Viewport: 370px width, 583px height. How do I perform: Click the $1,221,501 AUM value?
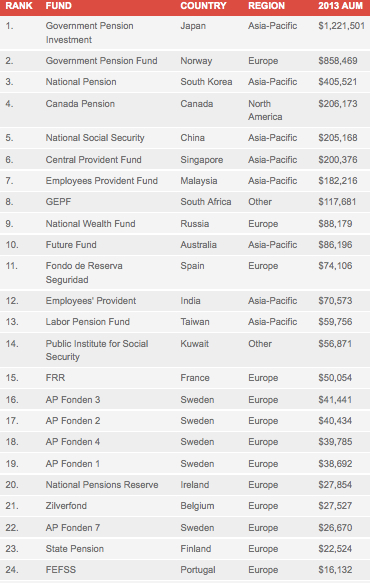(341, 26)
